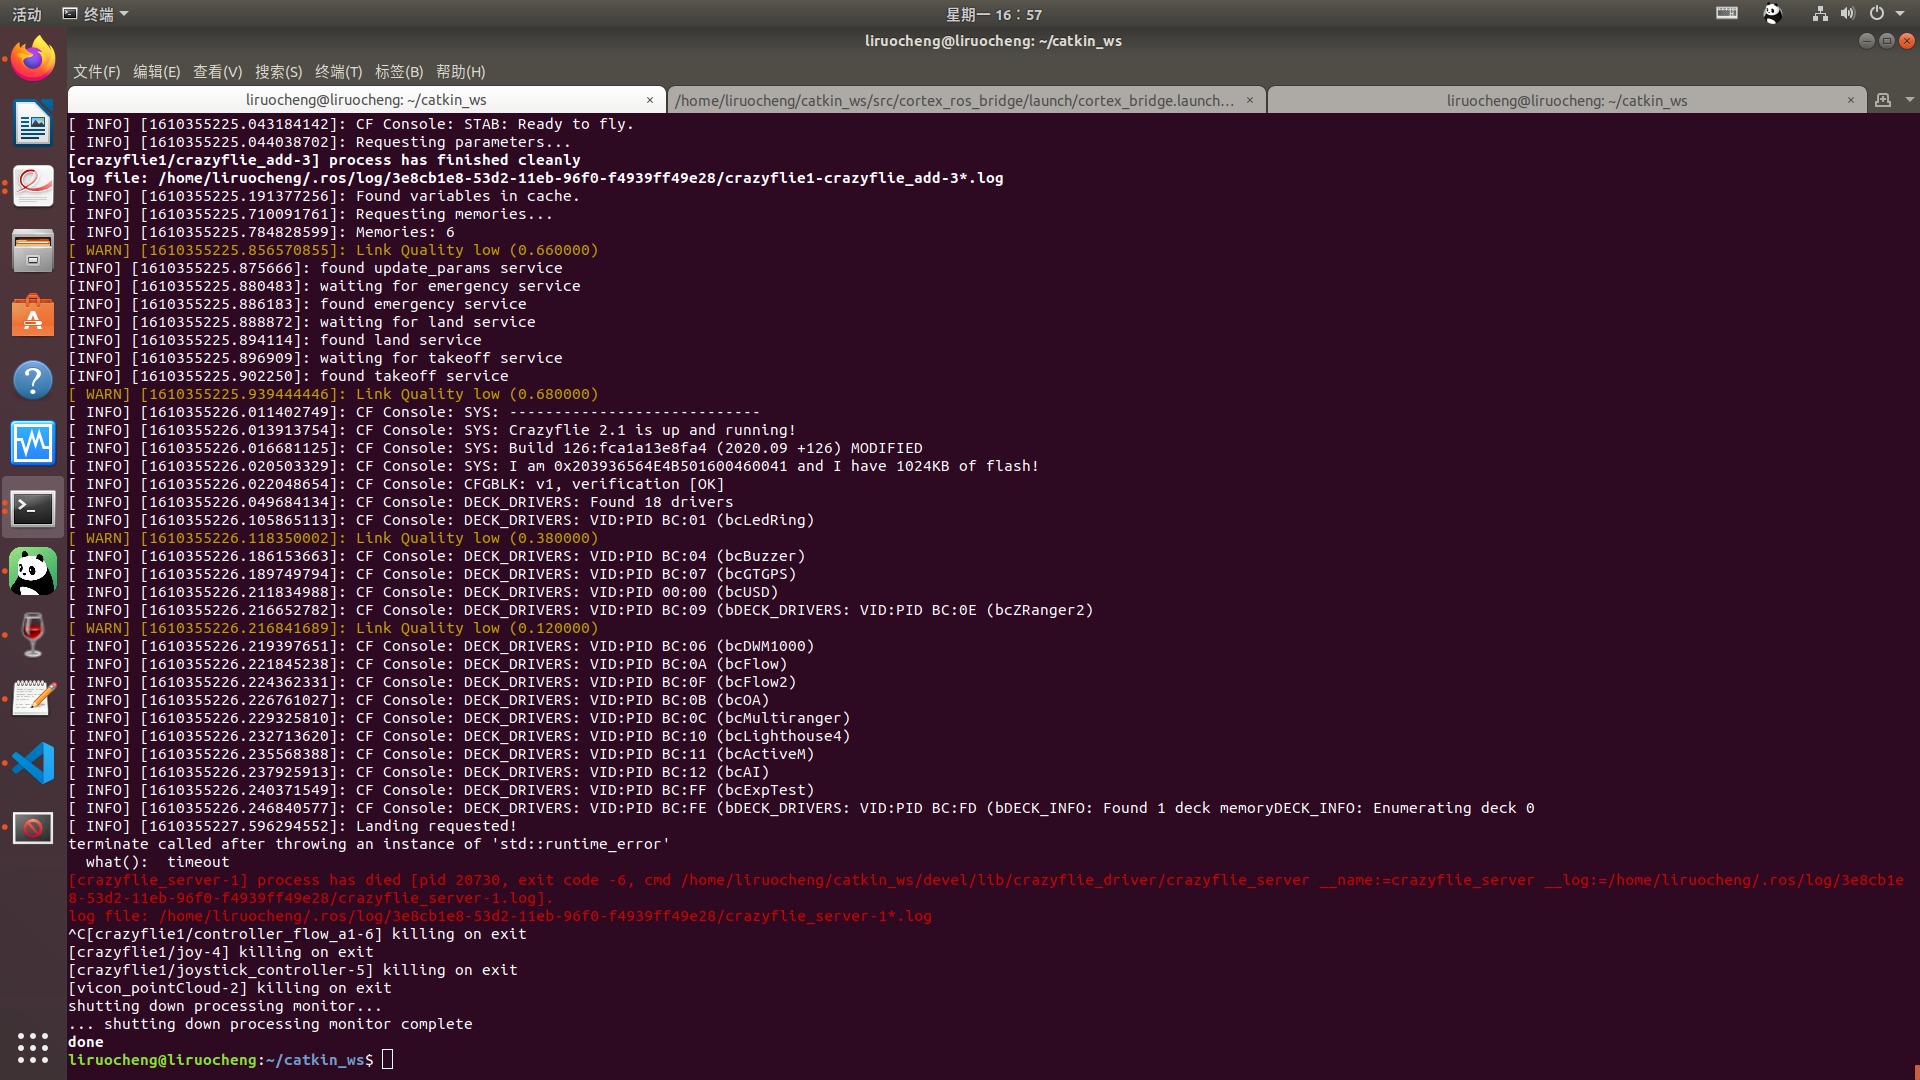Expand tab list dropdown arrow
This screenshot has height=1080, width=1920.
[x=1909, y=100]
